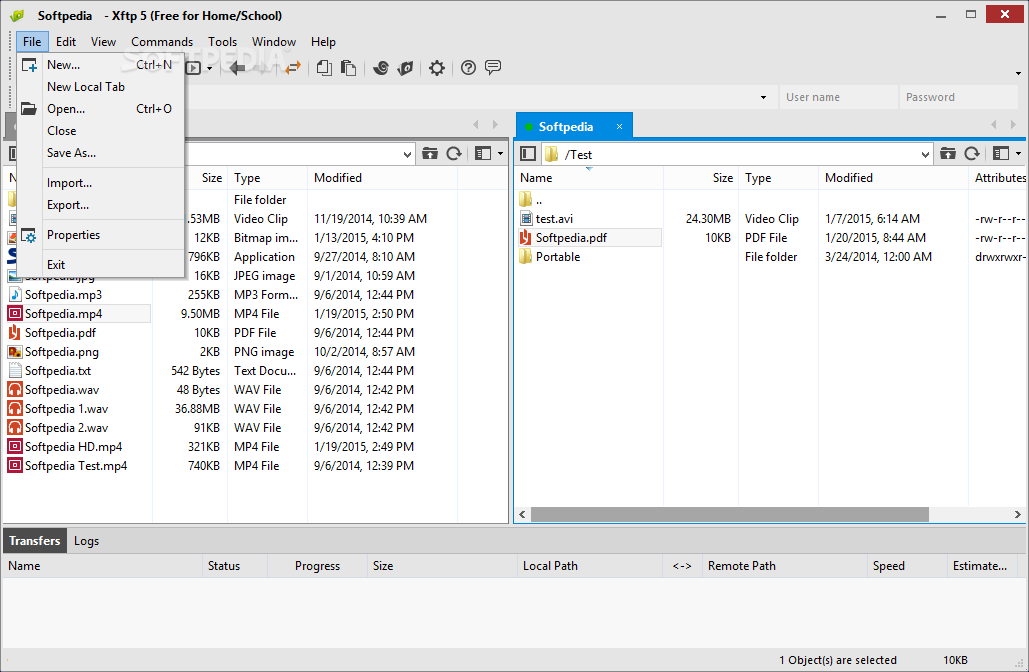1029x672 pixels.
Task: Select Exit in File menu
Action: point(100,264)
